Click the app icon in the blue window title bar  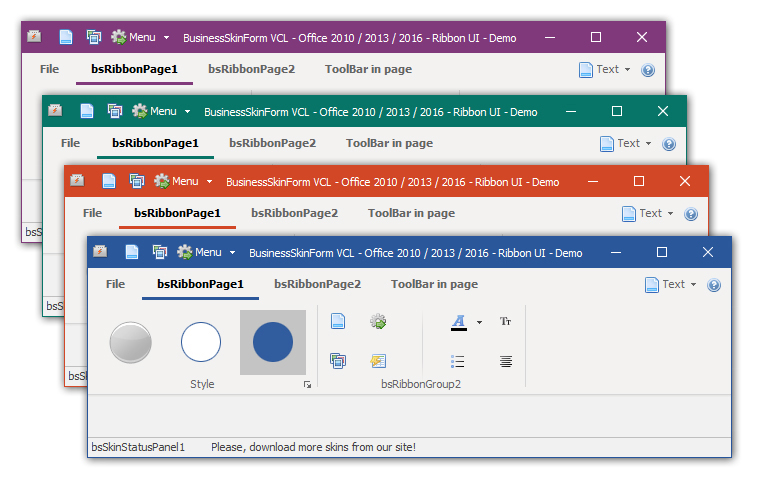pos(100,252)
